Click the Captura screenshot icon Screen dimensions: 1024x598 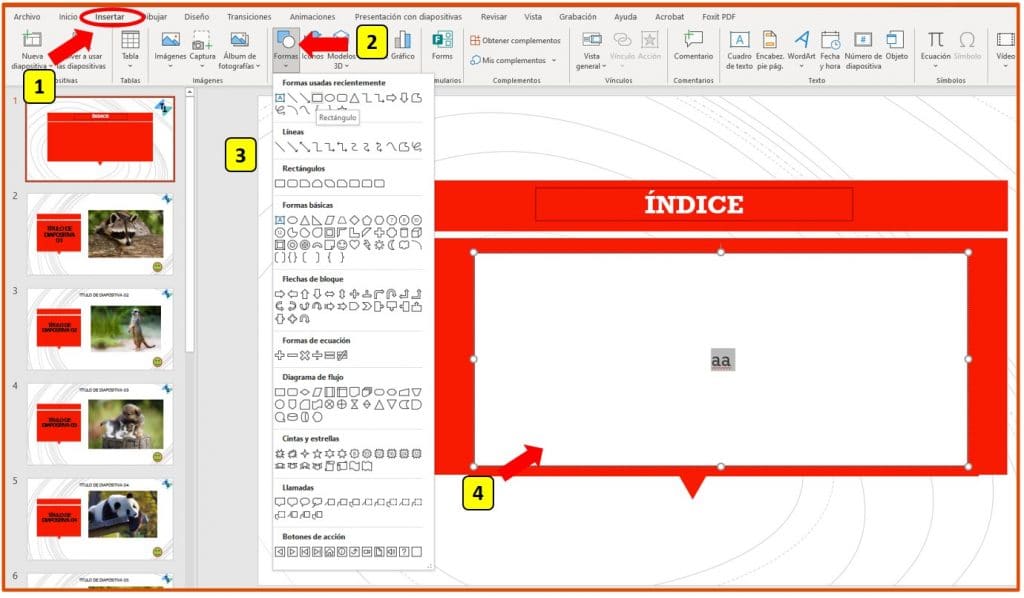point(202,40)
